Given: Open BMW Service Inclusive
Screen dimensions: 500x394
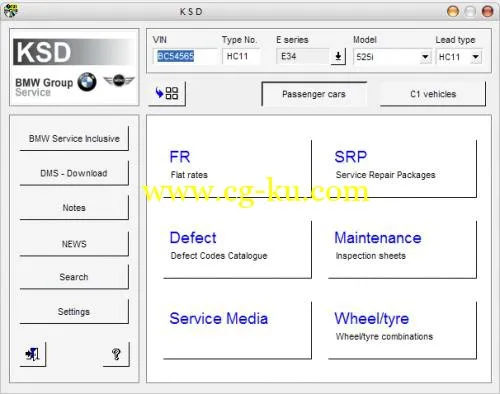Looking at the screenshot, I should pos(74,139).
